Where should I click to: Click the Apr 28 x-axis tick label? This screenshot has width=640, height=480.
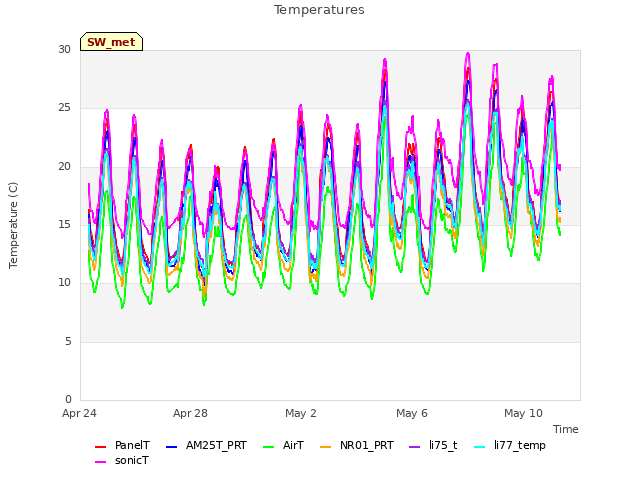[190, 413]
